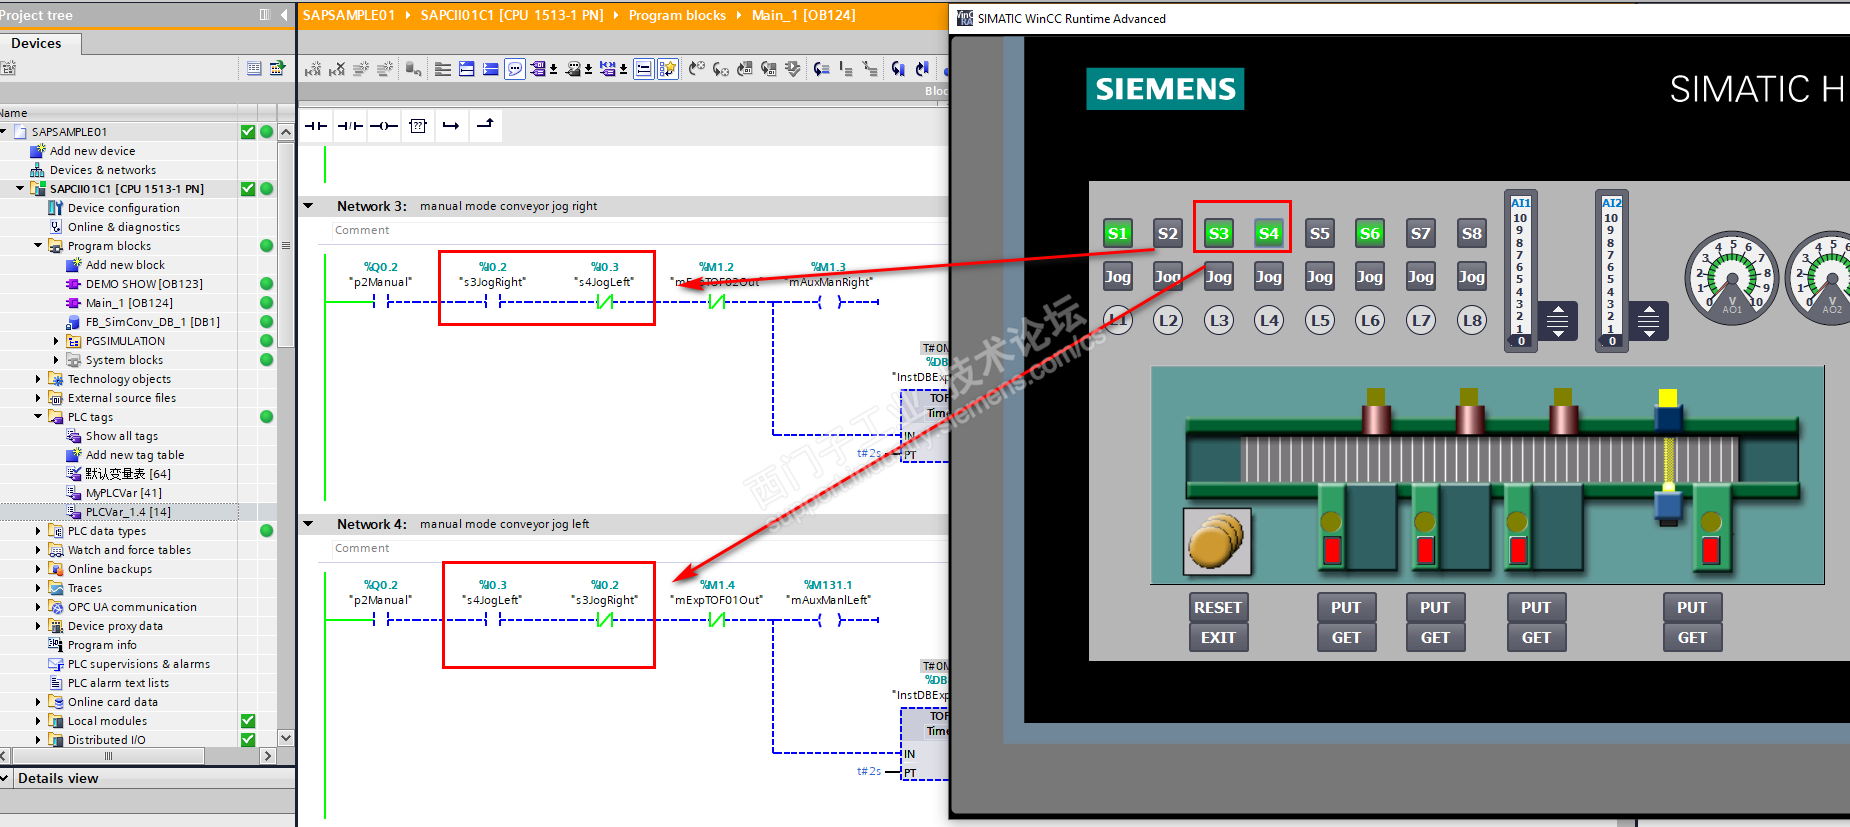Expand the Details view panel
The width and height of the screenshot is (1850, 827).
[5, 778]
